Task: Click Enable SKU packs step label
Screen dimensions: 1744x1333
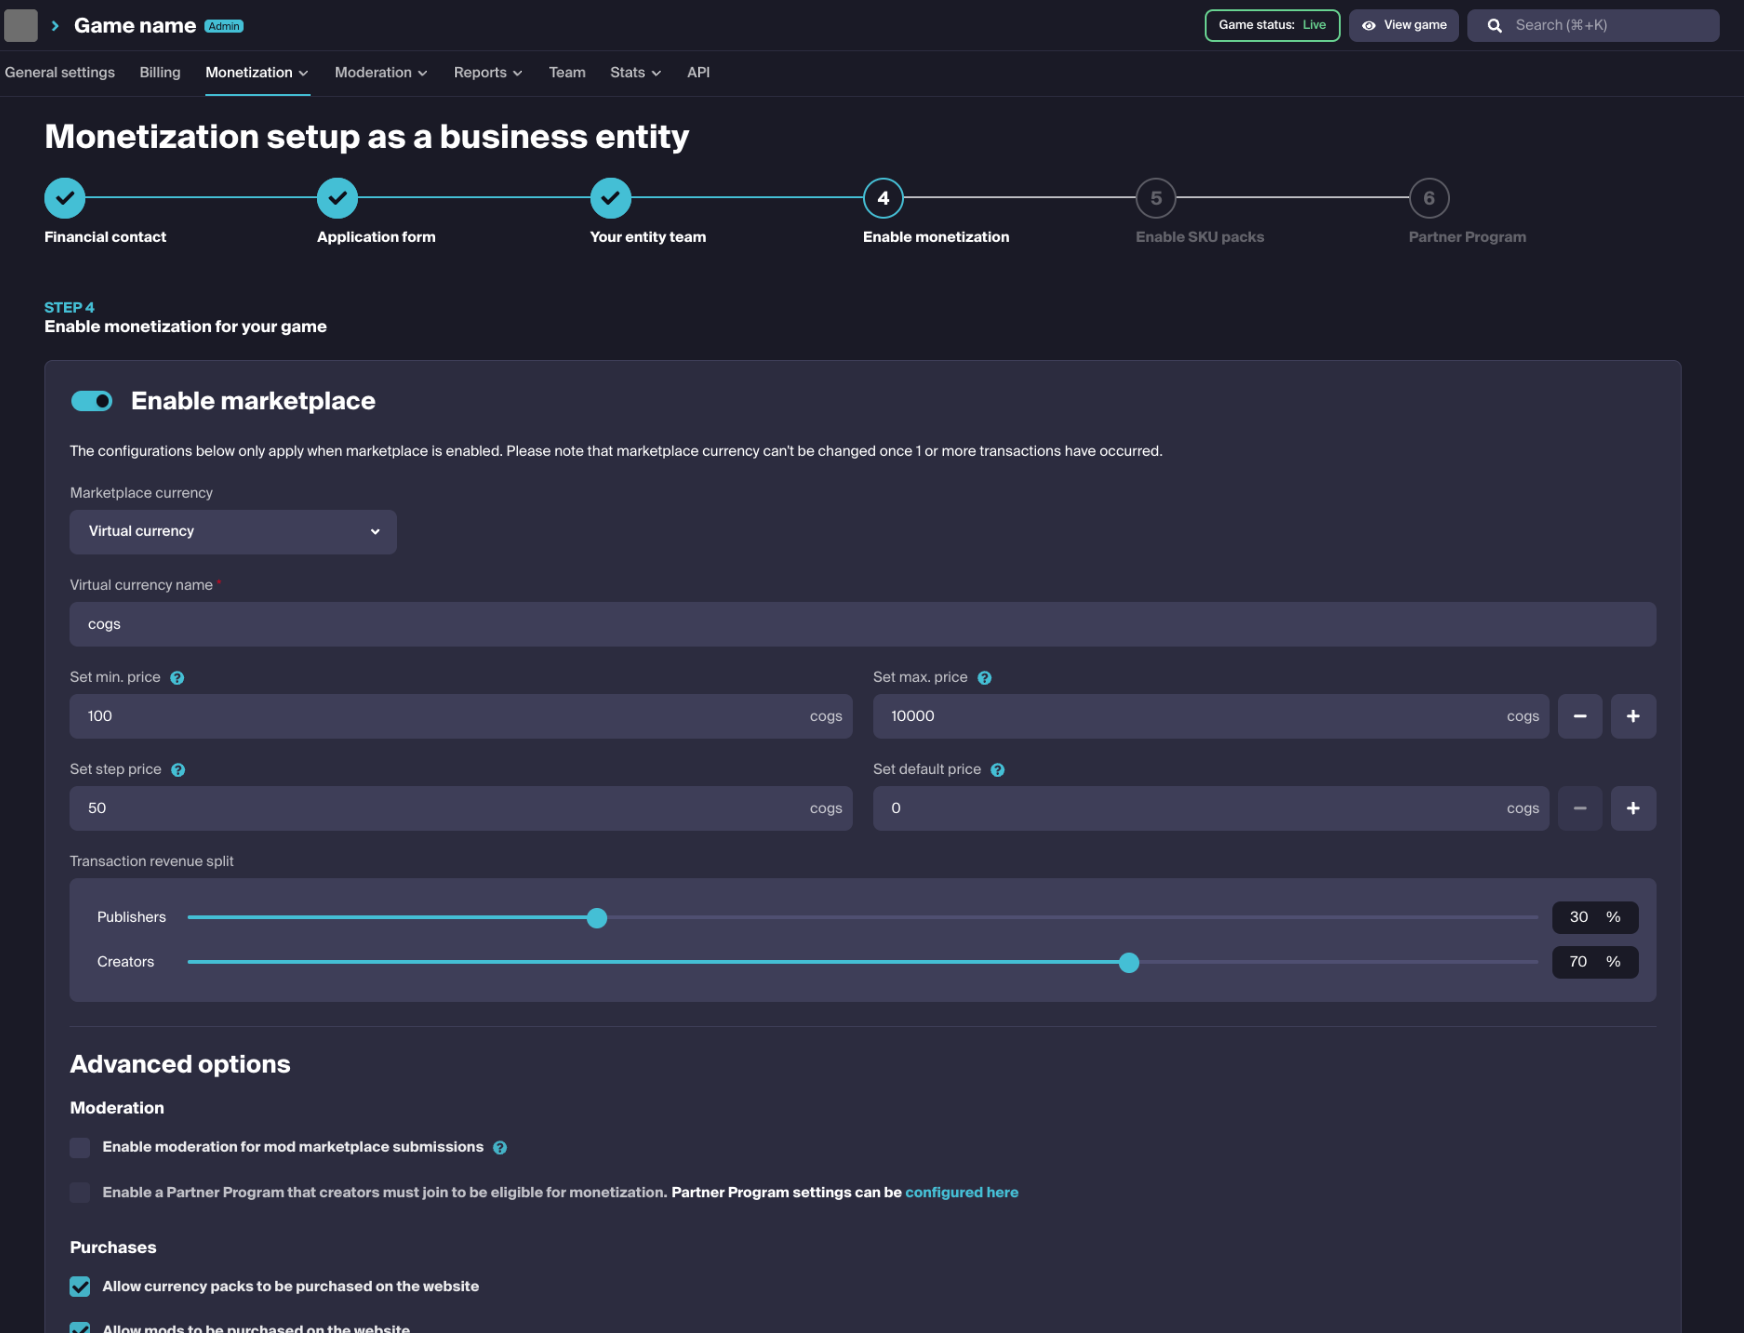Action: 1200,237
